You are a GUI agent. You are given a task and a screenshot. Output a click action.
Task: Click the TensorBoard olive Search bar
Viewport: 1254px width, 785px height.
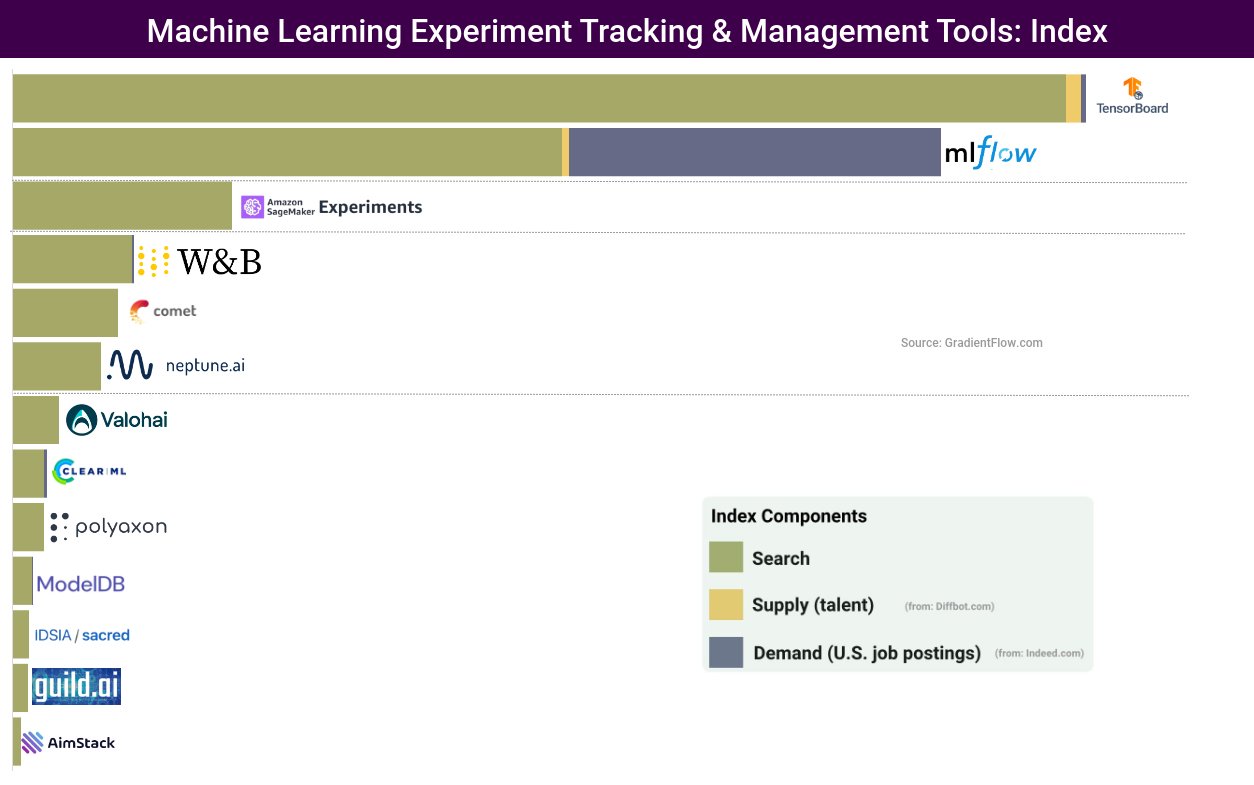[x=539, y=98]
